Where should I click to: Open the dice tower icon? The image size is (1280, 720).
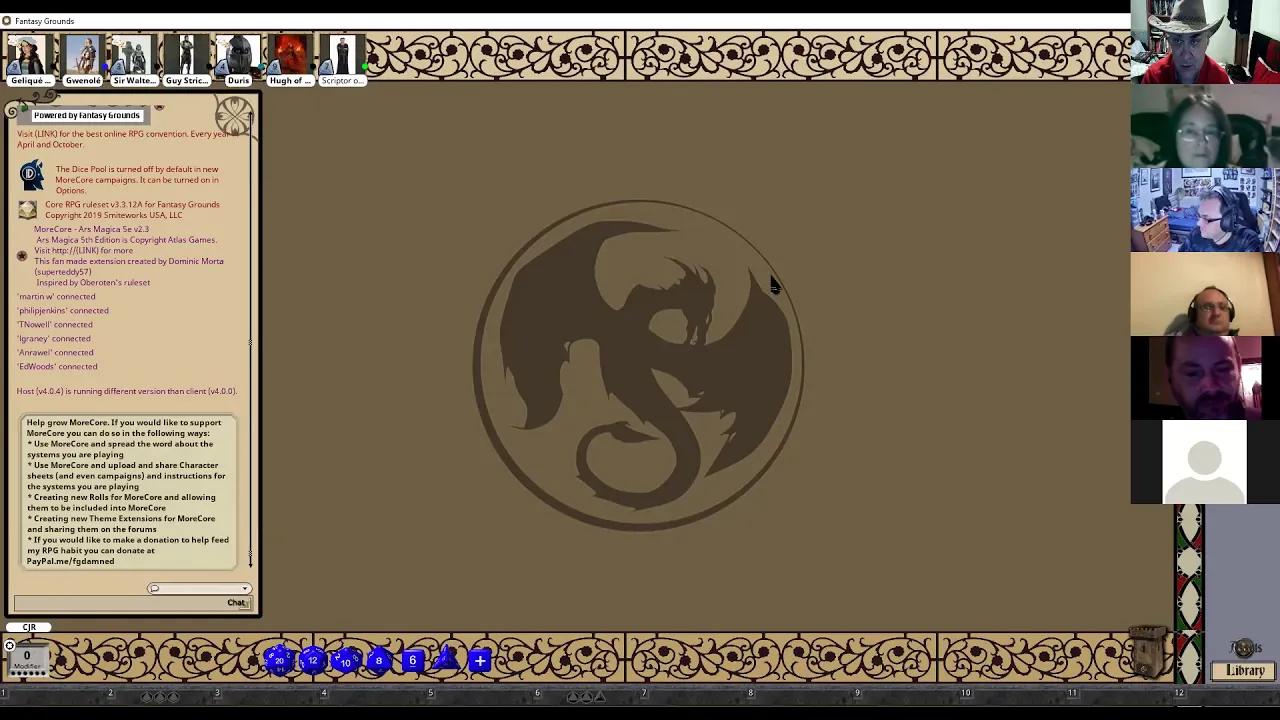point(1147,651)
